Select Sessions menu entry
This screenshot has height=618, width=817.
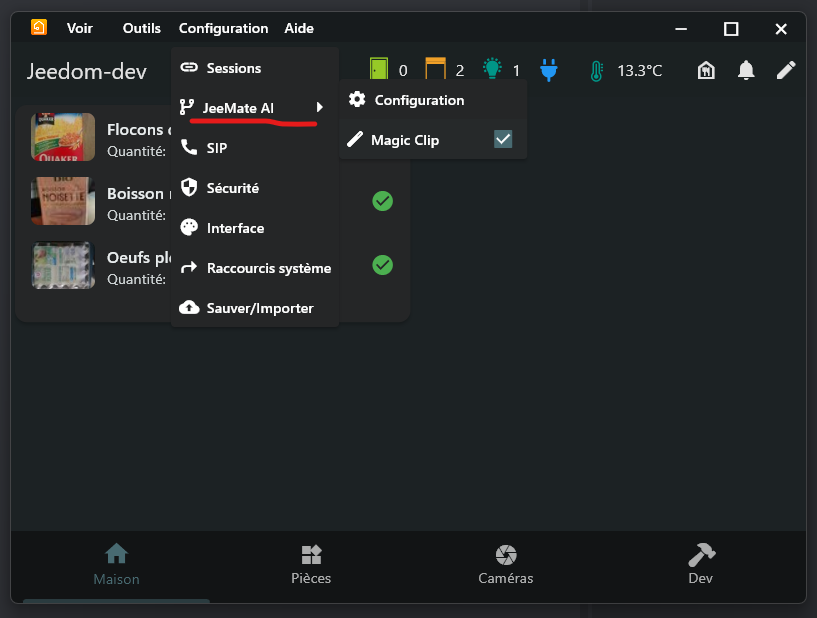pos(233,68)
